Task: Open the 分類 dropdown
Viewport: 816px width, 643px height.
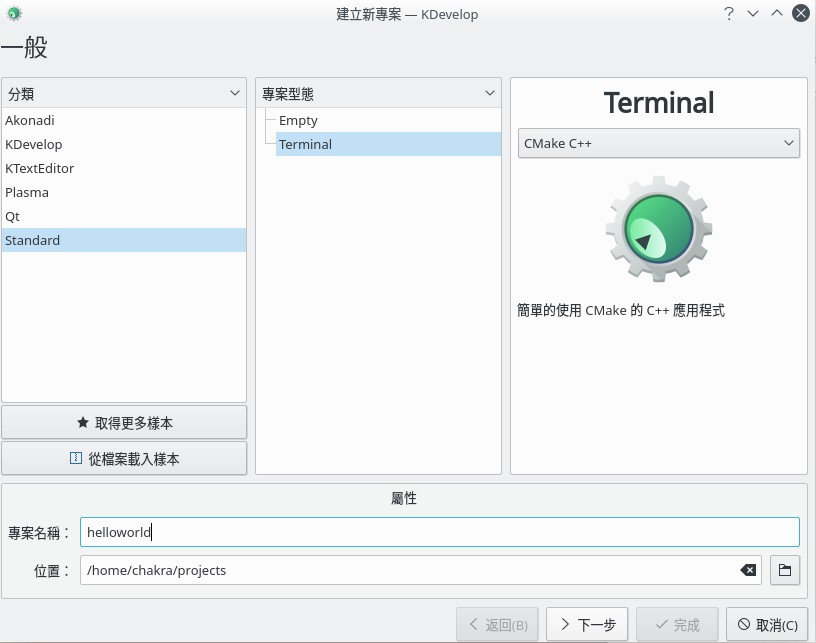Action: point(235,93)
